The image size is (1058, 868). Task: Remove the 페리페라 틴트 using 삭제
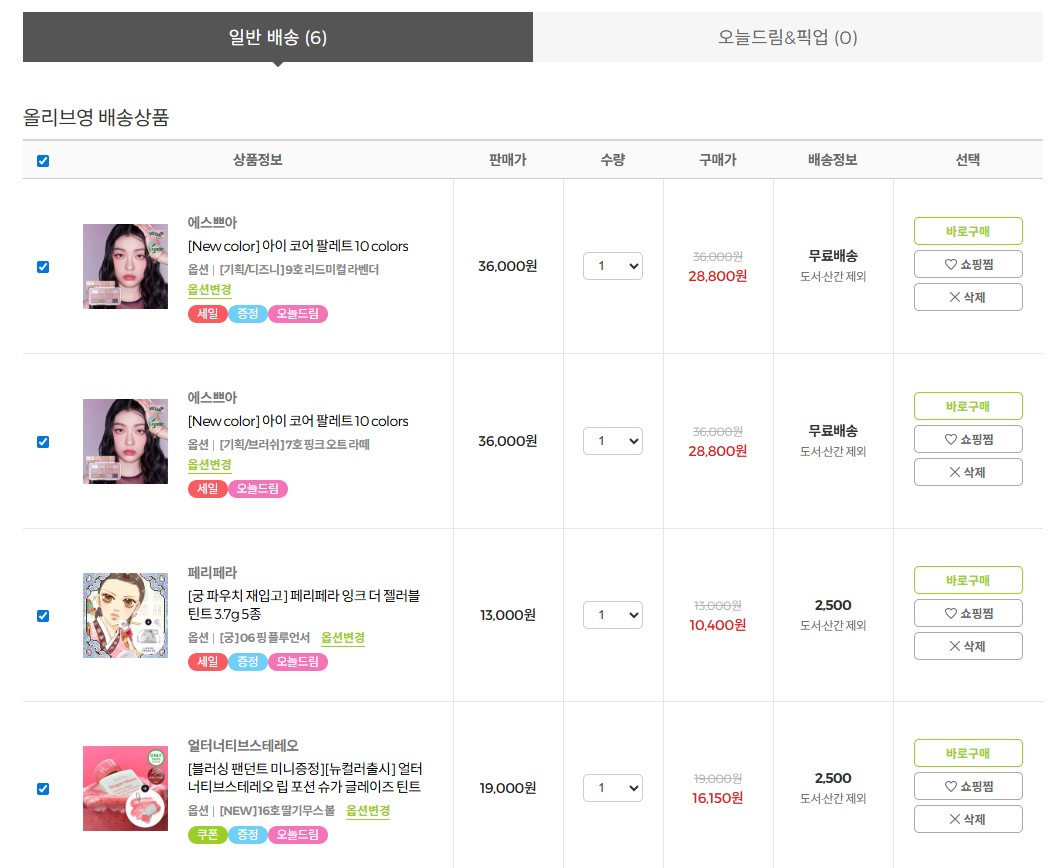click(x=968, y=646)
